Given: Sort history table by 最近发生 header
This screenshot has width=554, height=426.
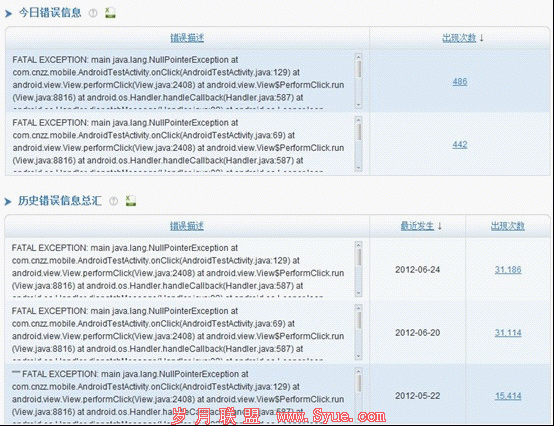Looking at the screenshot, I should point(417,226).
